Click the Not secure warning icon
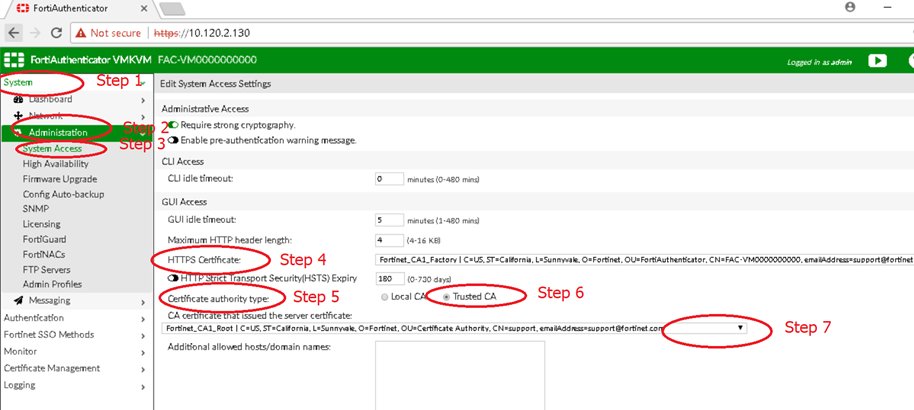Screen dimensions: 914x410 [80, 33]
